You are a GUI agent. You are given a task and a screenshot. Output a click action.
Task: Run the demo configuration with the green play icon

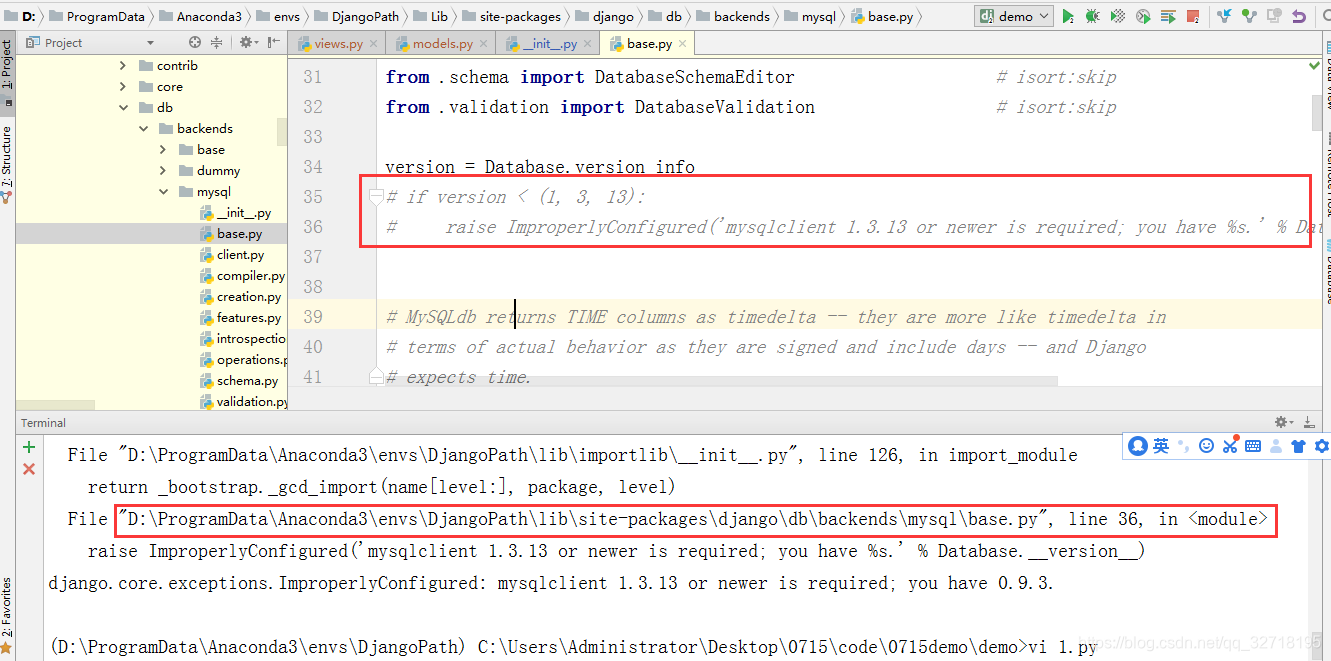(1068, 16)
